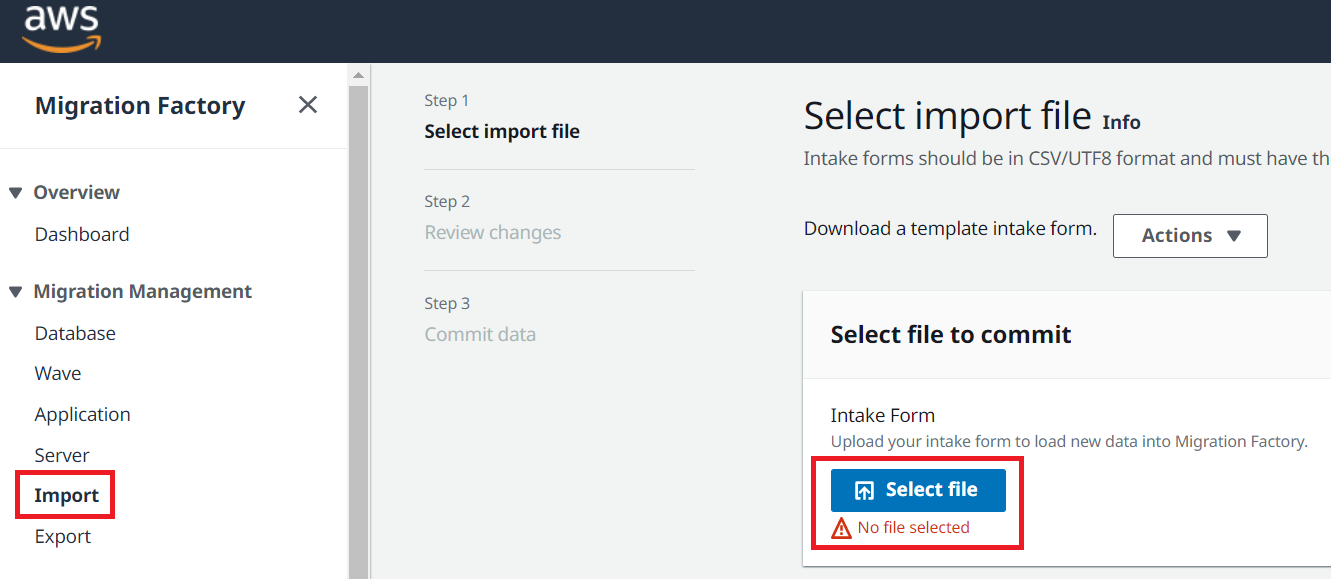Collapse the Migration Management section arrow
This screenshot has height=579, width=1331.
click(x=15, y=292)
